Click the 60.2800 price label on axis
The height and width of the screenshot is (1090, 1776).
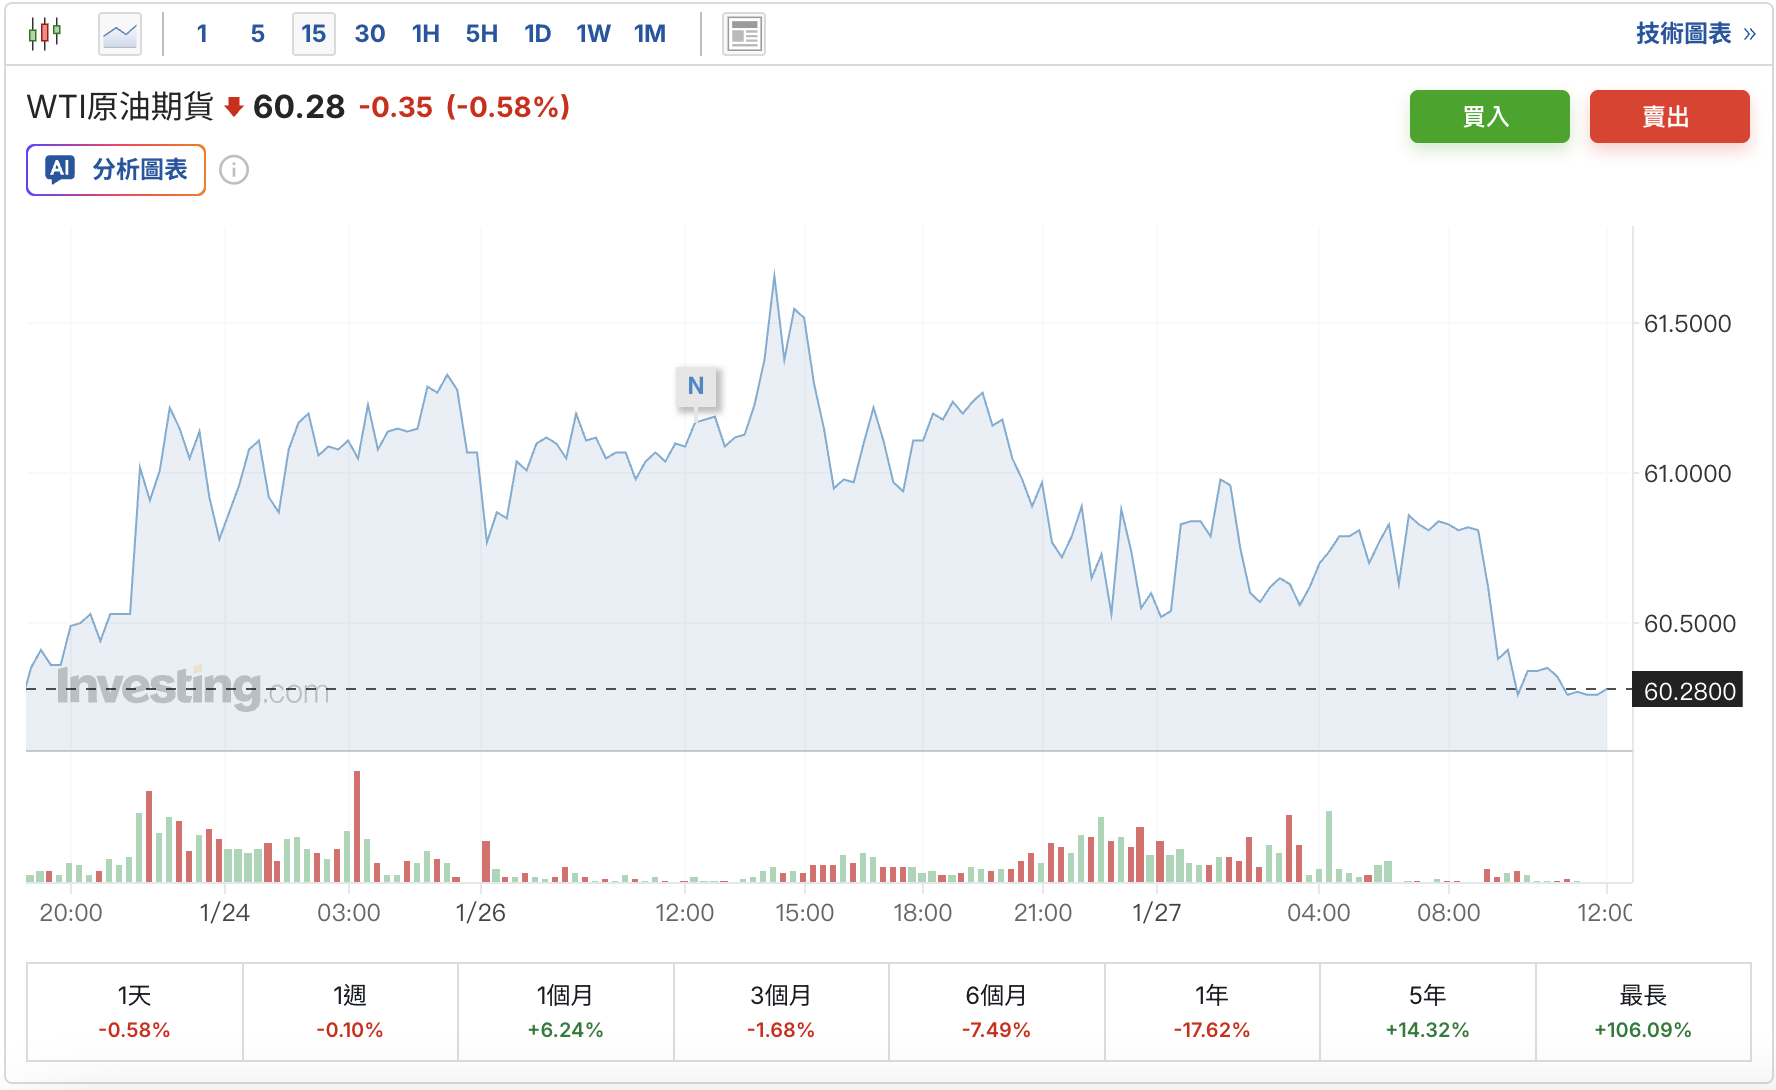coord(1687,690)
